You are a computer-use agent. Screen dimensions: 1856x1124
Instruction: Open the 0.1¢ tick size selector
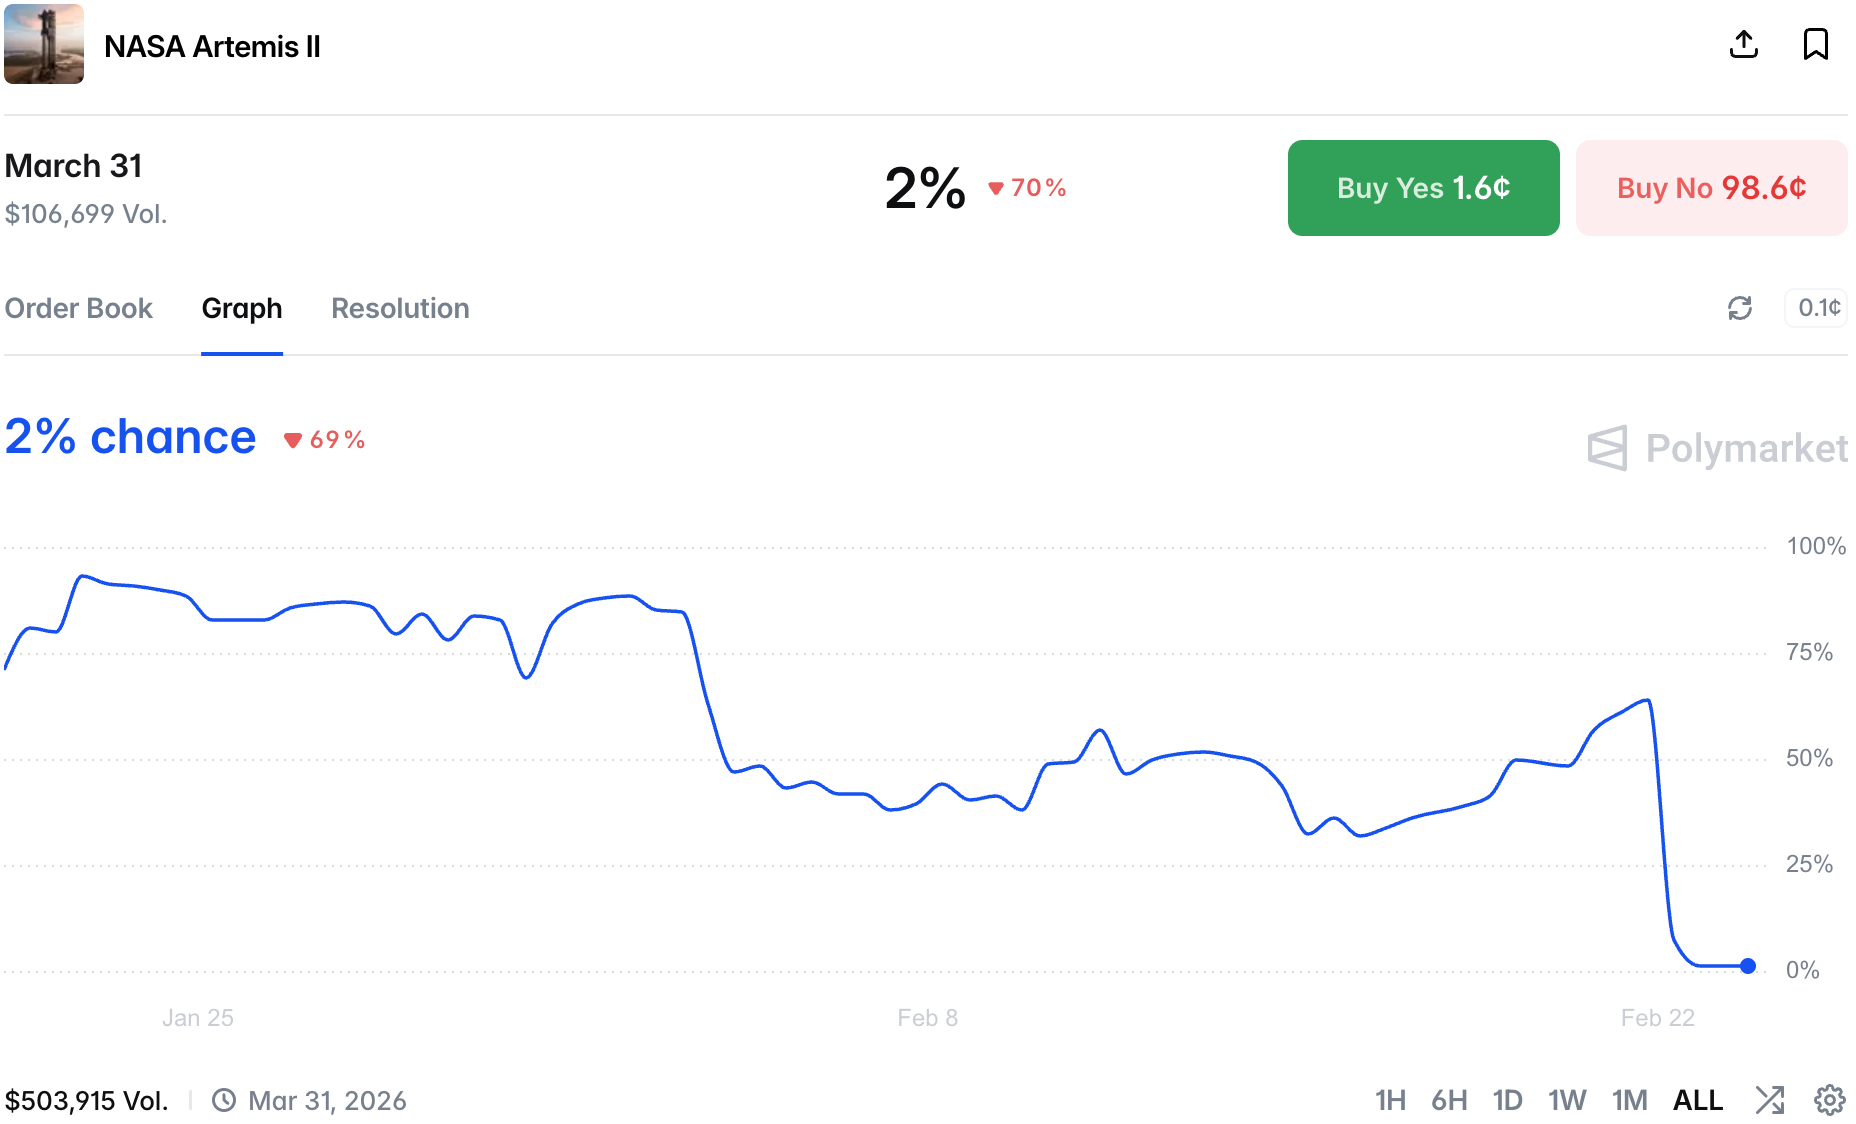[1817, 308]
